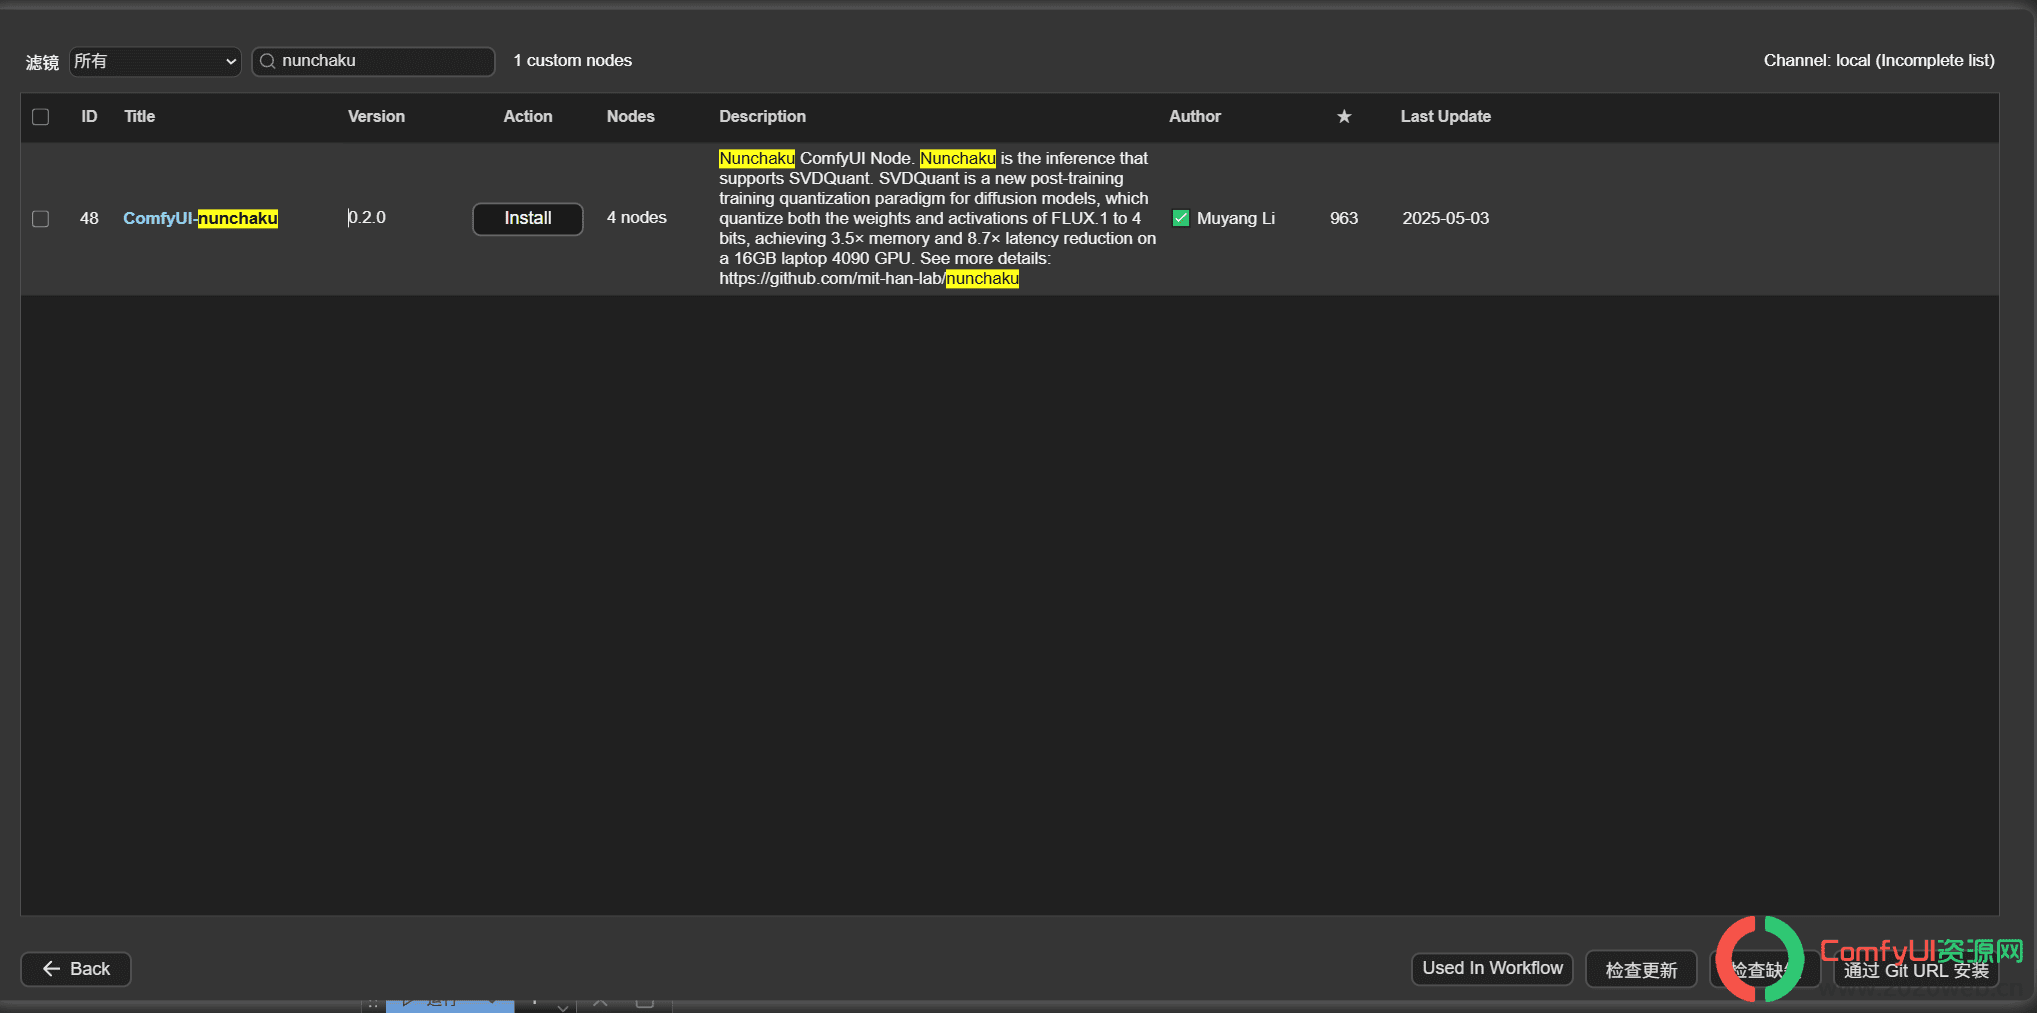This screenshot has width=2037, height=1013.
Task: Sort by the Title column header
Action: coord(139,116)
